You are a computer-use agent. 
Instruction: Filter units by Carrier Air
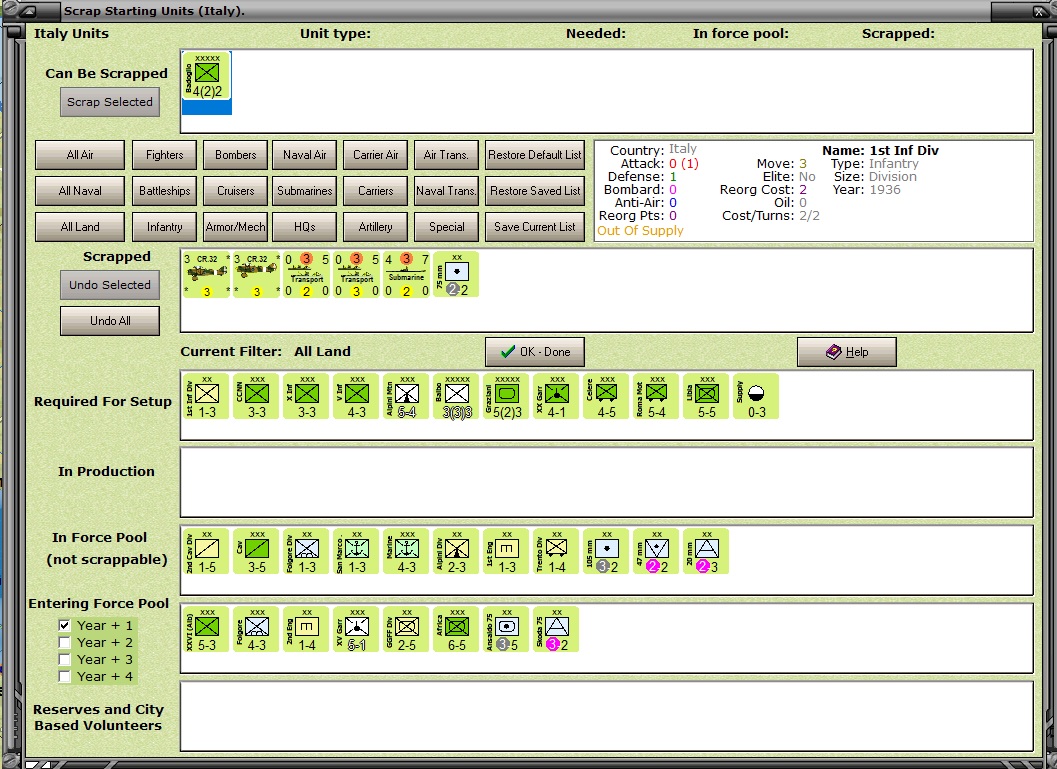[x=375, y=155]
